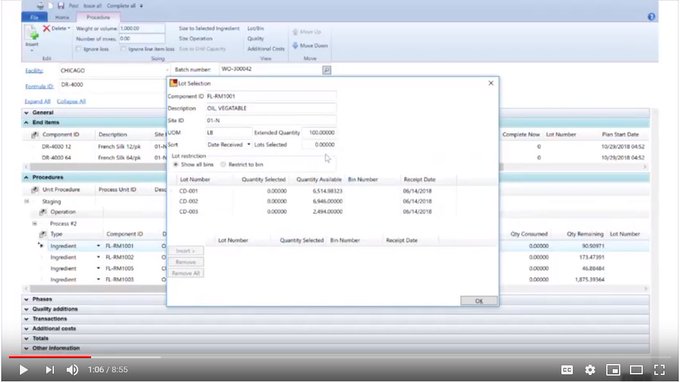This screenshot has width=680, height=382.
Task: Enable miniplayer mode icon
Action: point(613,369)
